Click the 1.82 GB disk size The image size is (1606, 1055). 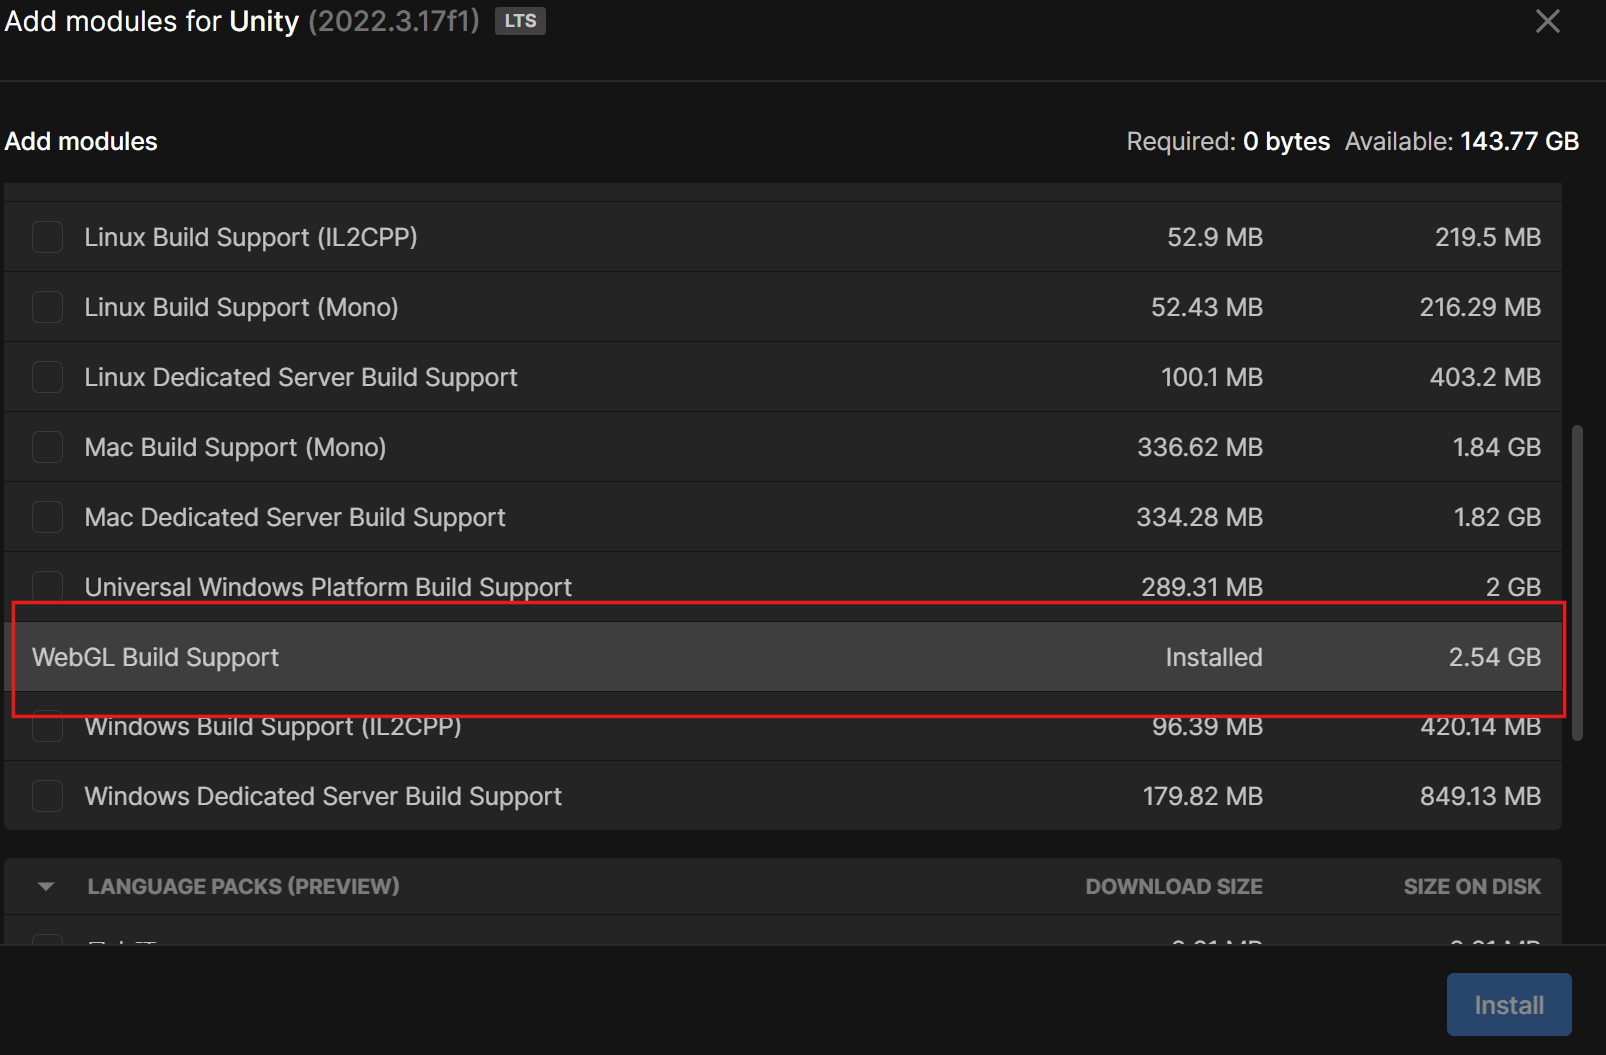[1497, 517]
